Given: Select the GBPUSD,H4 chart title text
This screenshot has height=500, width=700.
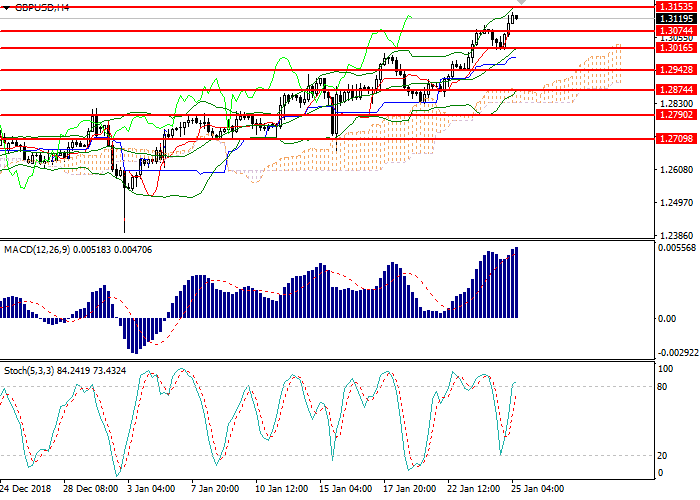Looking at the screenshot, I should pyautogui.click(x=47, y=7).
